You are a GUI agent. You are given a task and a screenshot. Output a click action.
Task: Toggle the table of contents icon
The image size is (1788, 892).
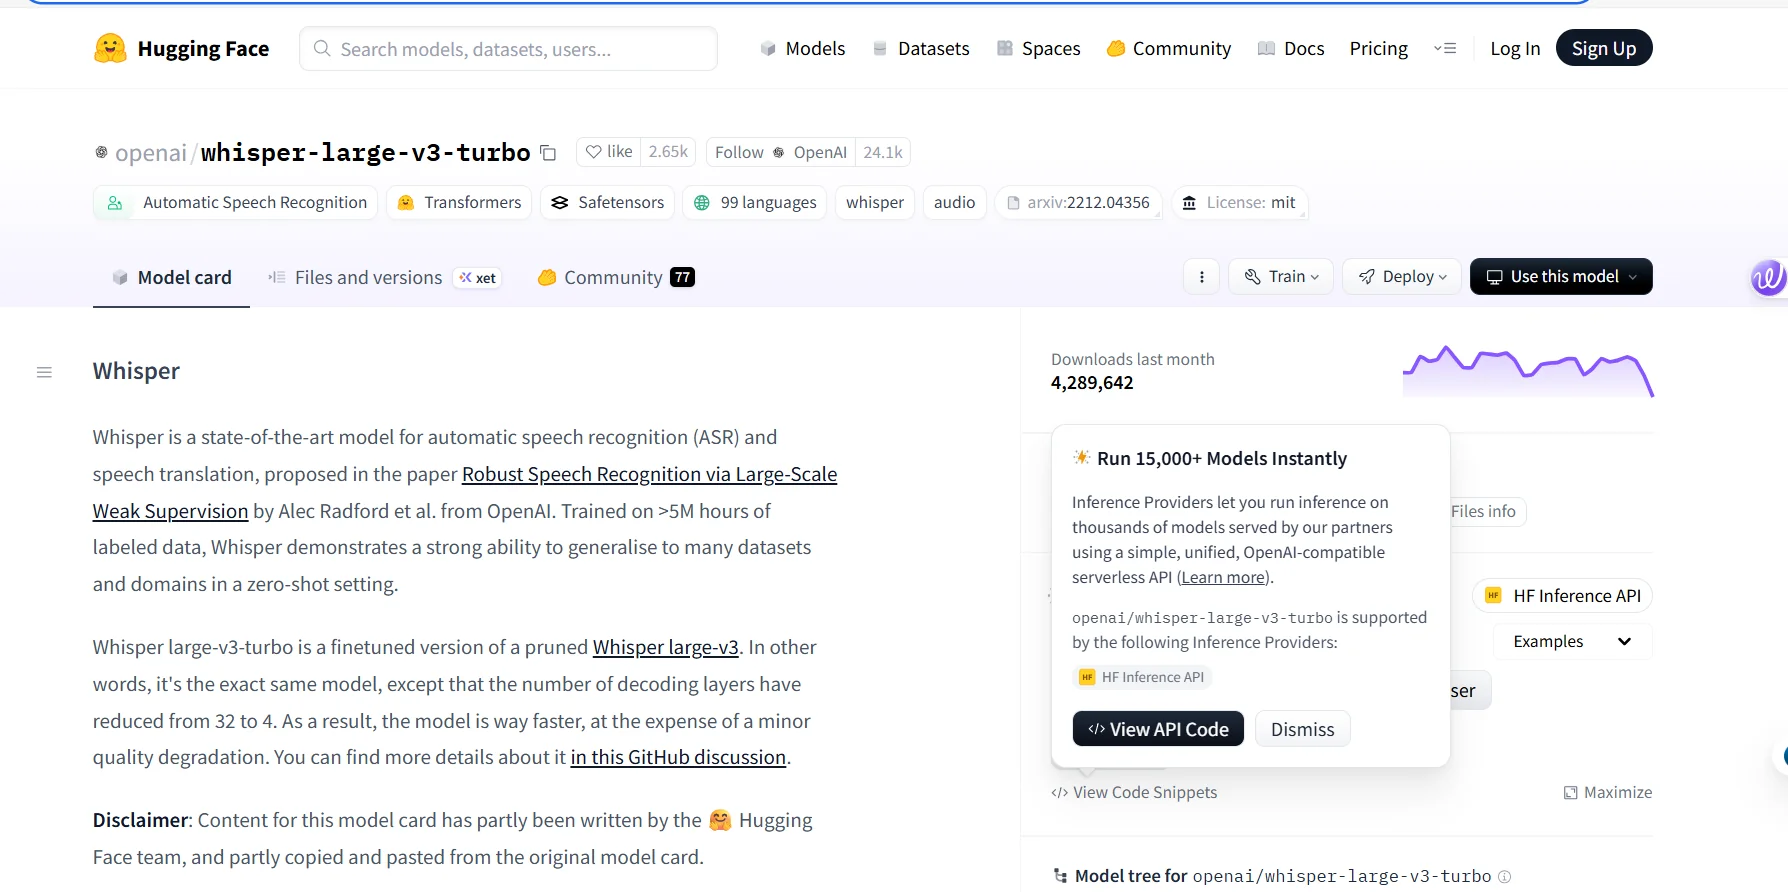coord(44,372)
